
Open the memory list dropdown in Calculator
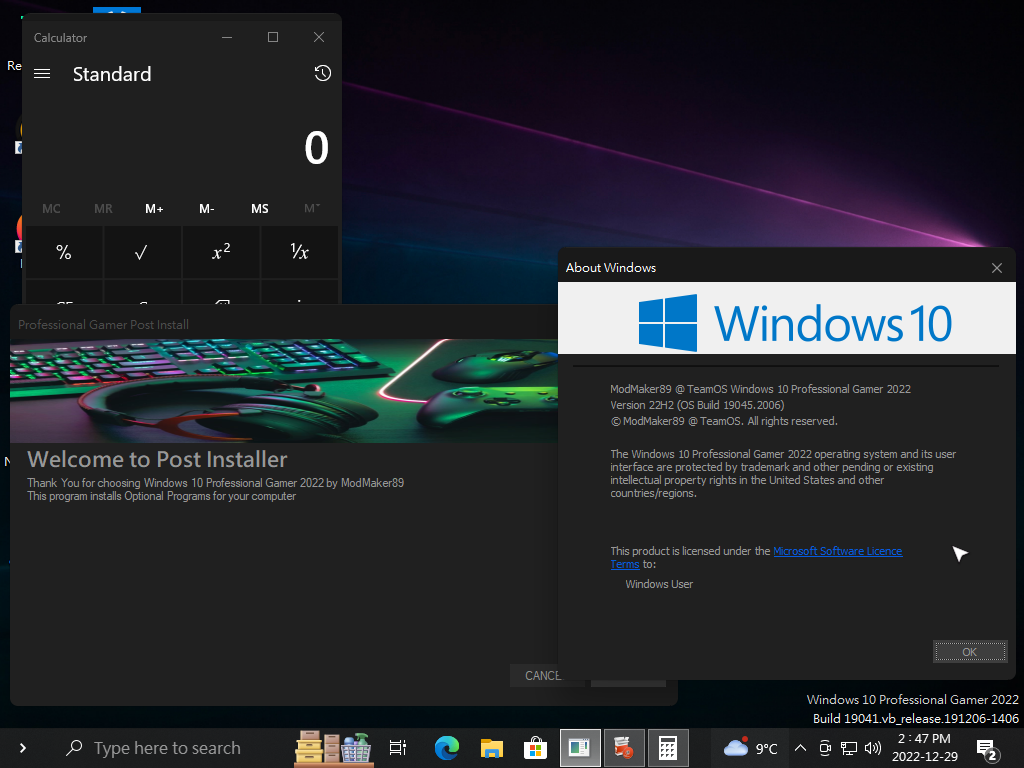[312, 209]
